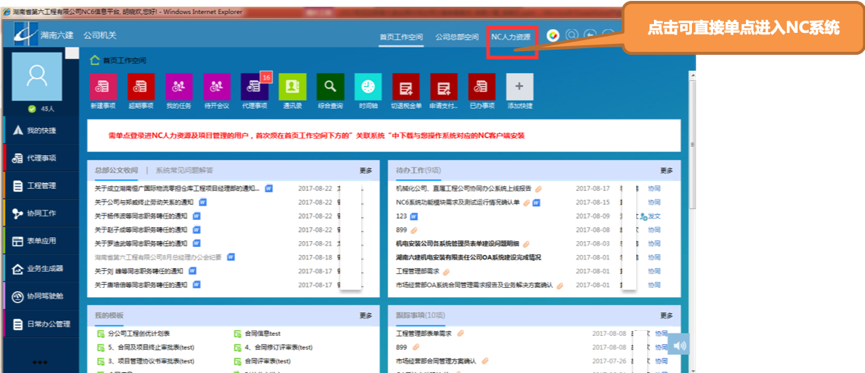Open 表单应用 in the left sidebar

(41, 241)
